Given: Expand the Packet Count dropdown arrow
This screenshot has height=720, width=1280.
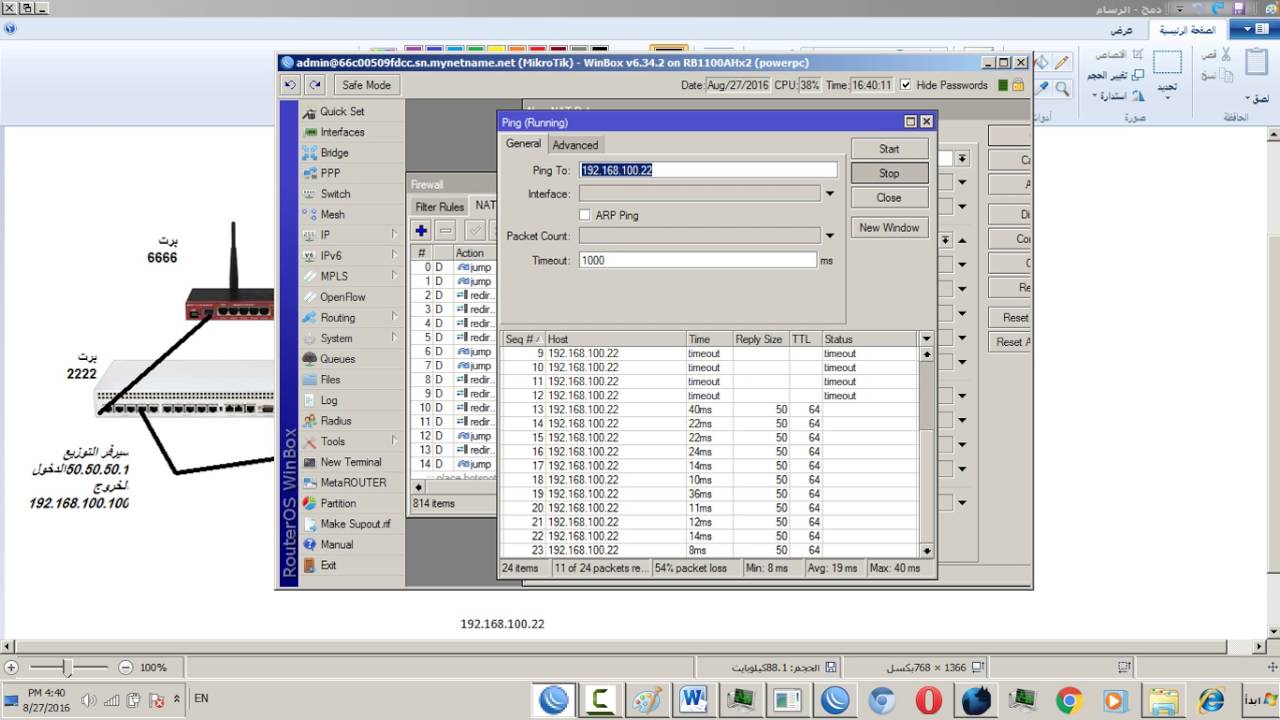Looking at the screenshot, I should (x=830, y=236).
